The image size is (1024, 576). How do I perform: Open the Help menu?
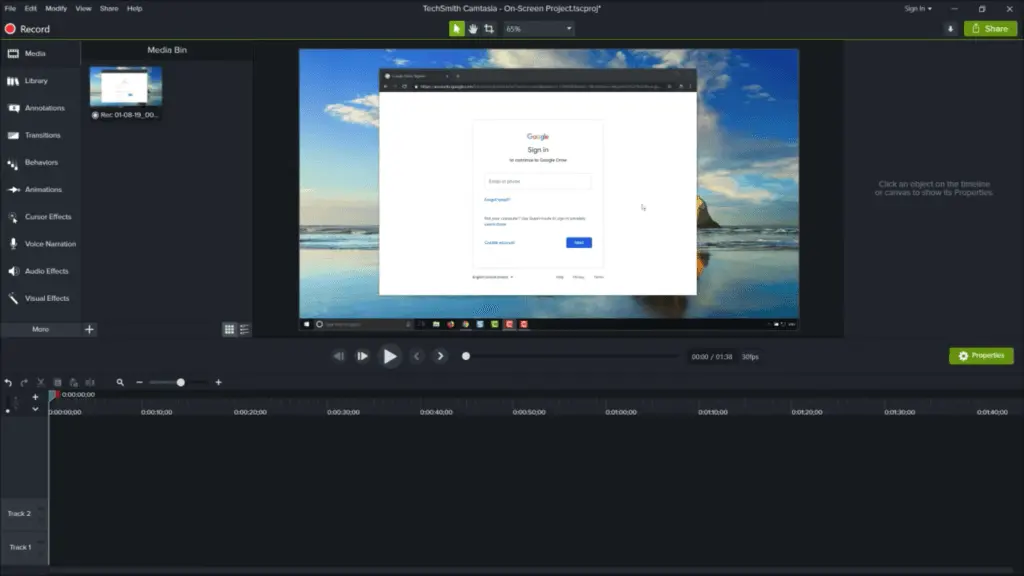(135, 8)
